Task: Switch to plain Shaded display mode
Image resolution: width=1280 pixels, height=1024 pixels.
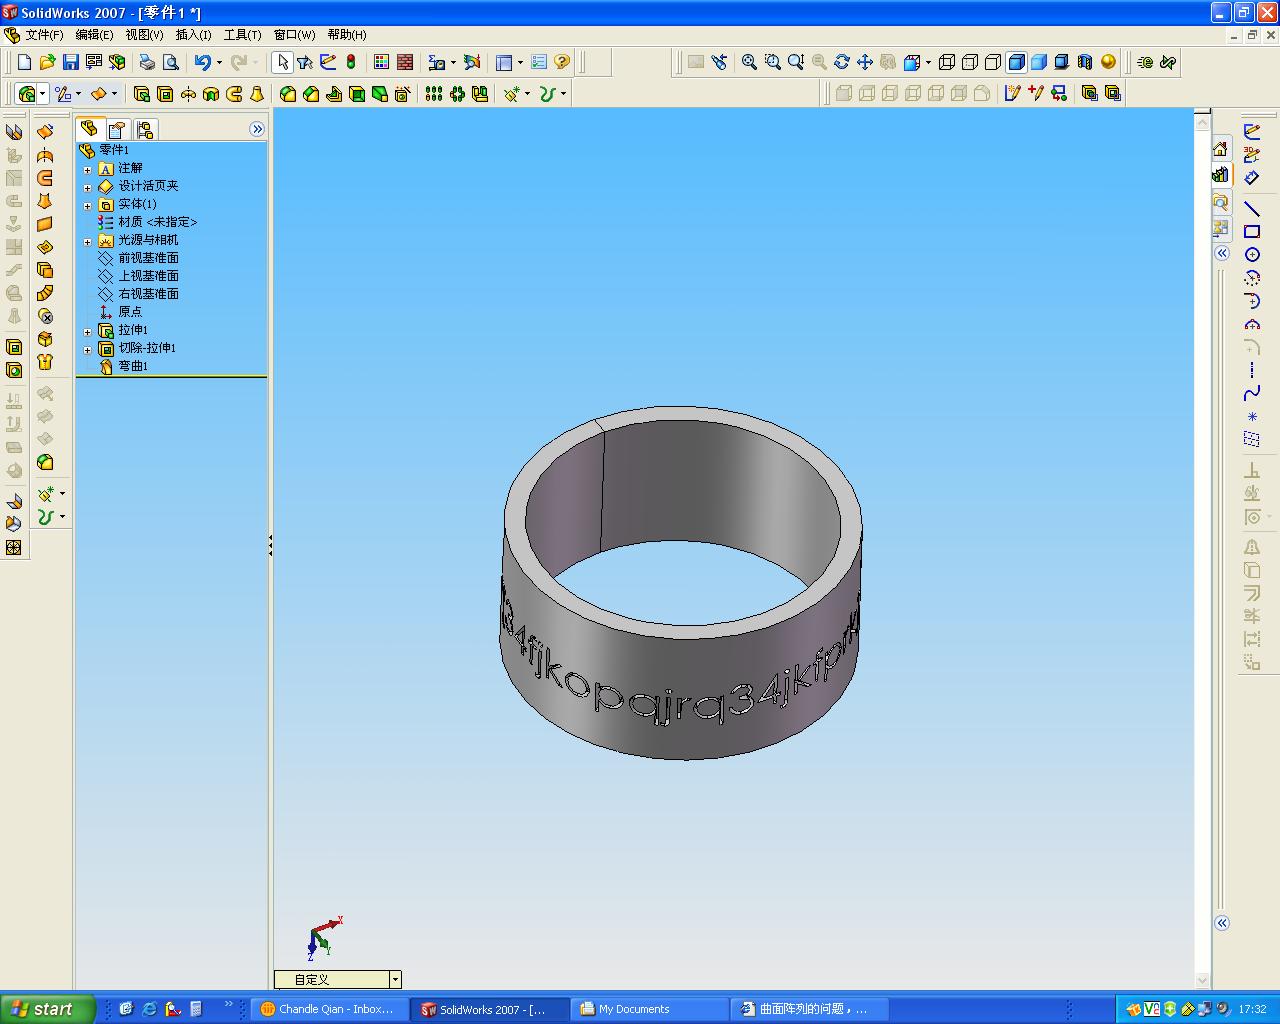Action: 1039,62
